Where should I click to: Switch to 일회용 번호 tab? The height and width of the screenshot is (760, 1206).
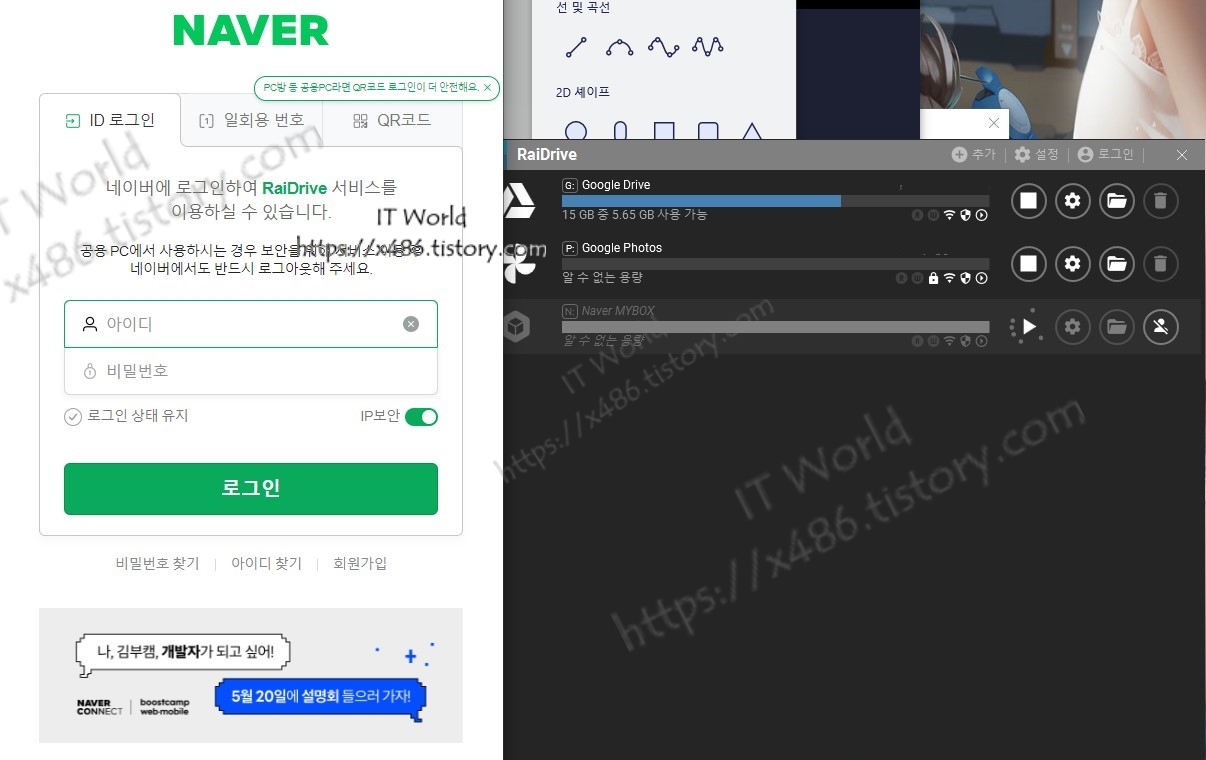pos(251,121)
